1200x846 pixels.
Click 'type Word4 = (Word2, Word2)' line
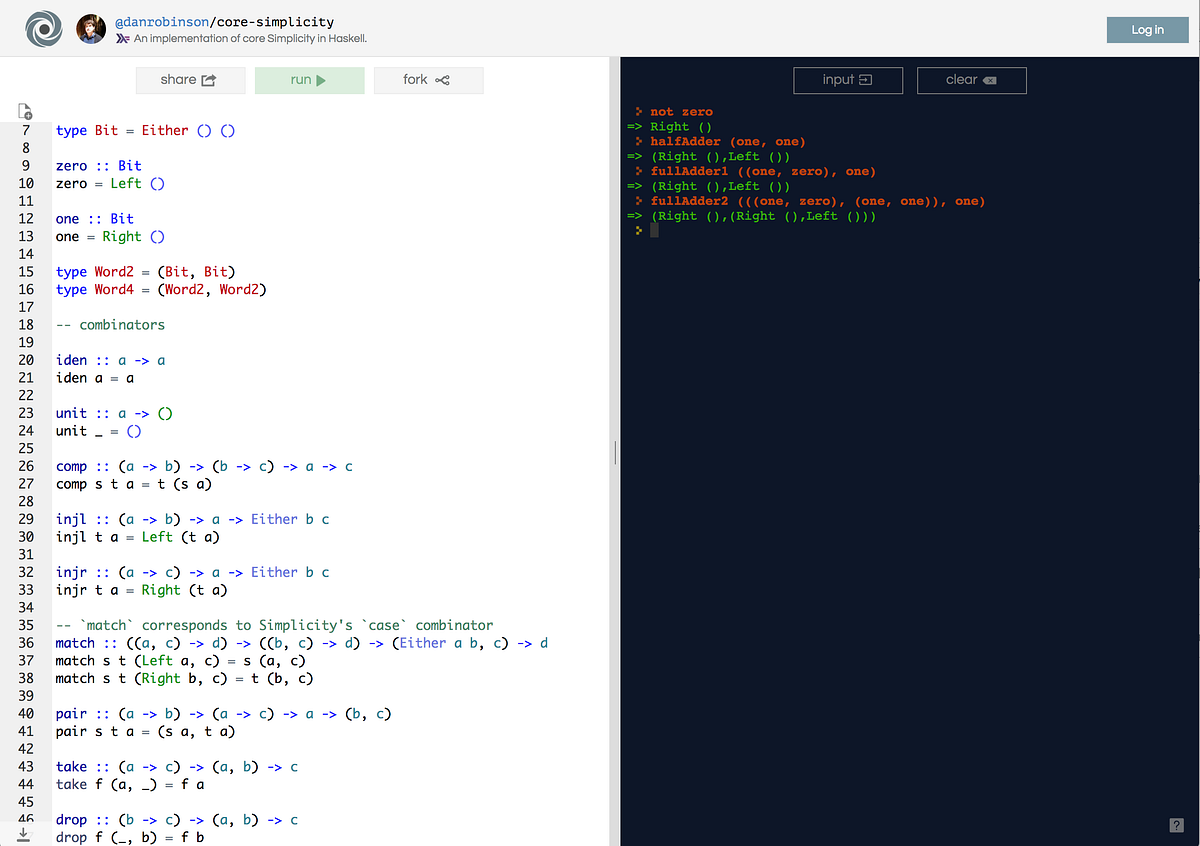click(161, 290)
